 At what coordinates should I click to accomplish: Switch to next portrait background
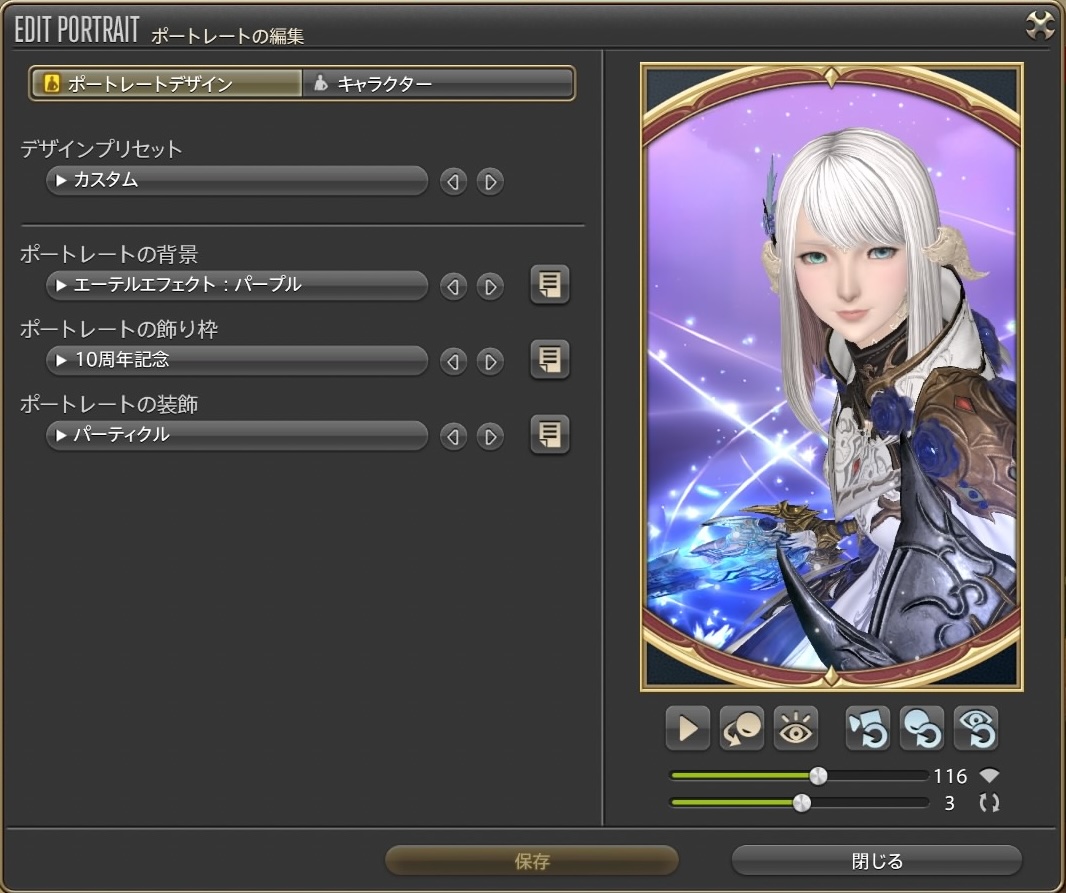tap(490, 287)
